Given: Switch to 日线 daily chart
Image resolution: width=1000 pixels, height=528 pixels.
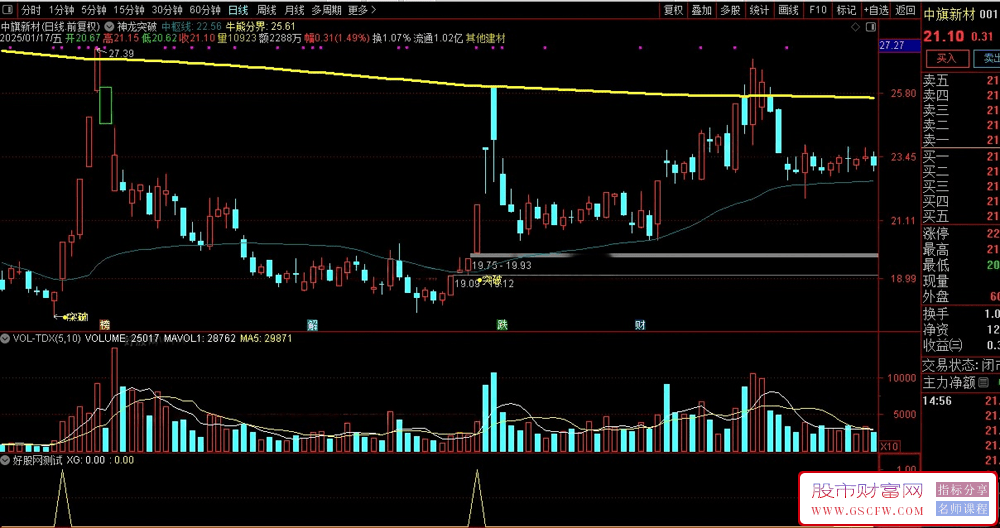Looking at the screenshot, I should click(238, 10).
